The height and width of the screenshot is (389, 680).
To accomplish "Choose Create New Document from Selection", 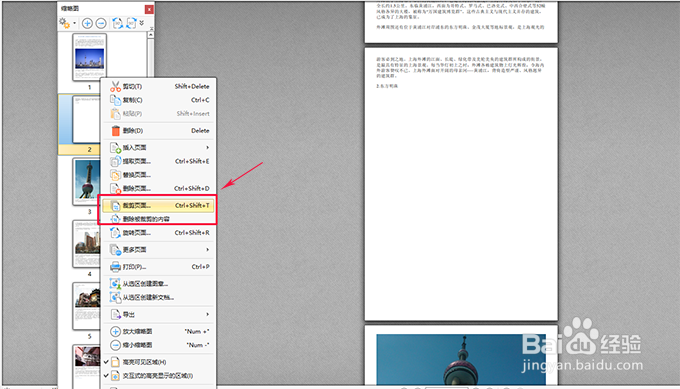I will coord(159,297).
